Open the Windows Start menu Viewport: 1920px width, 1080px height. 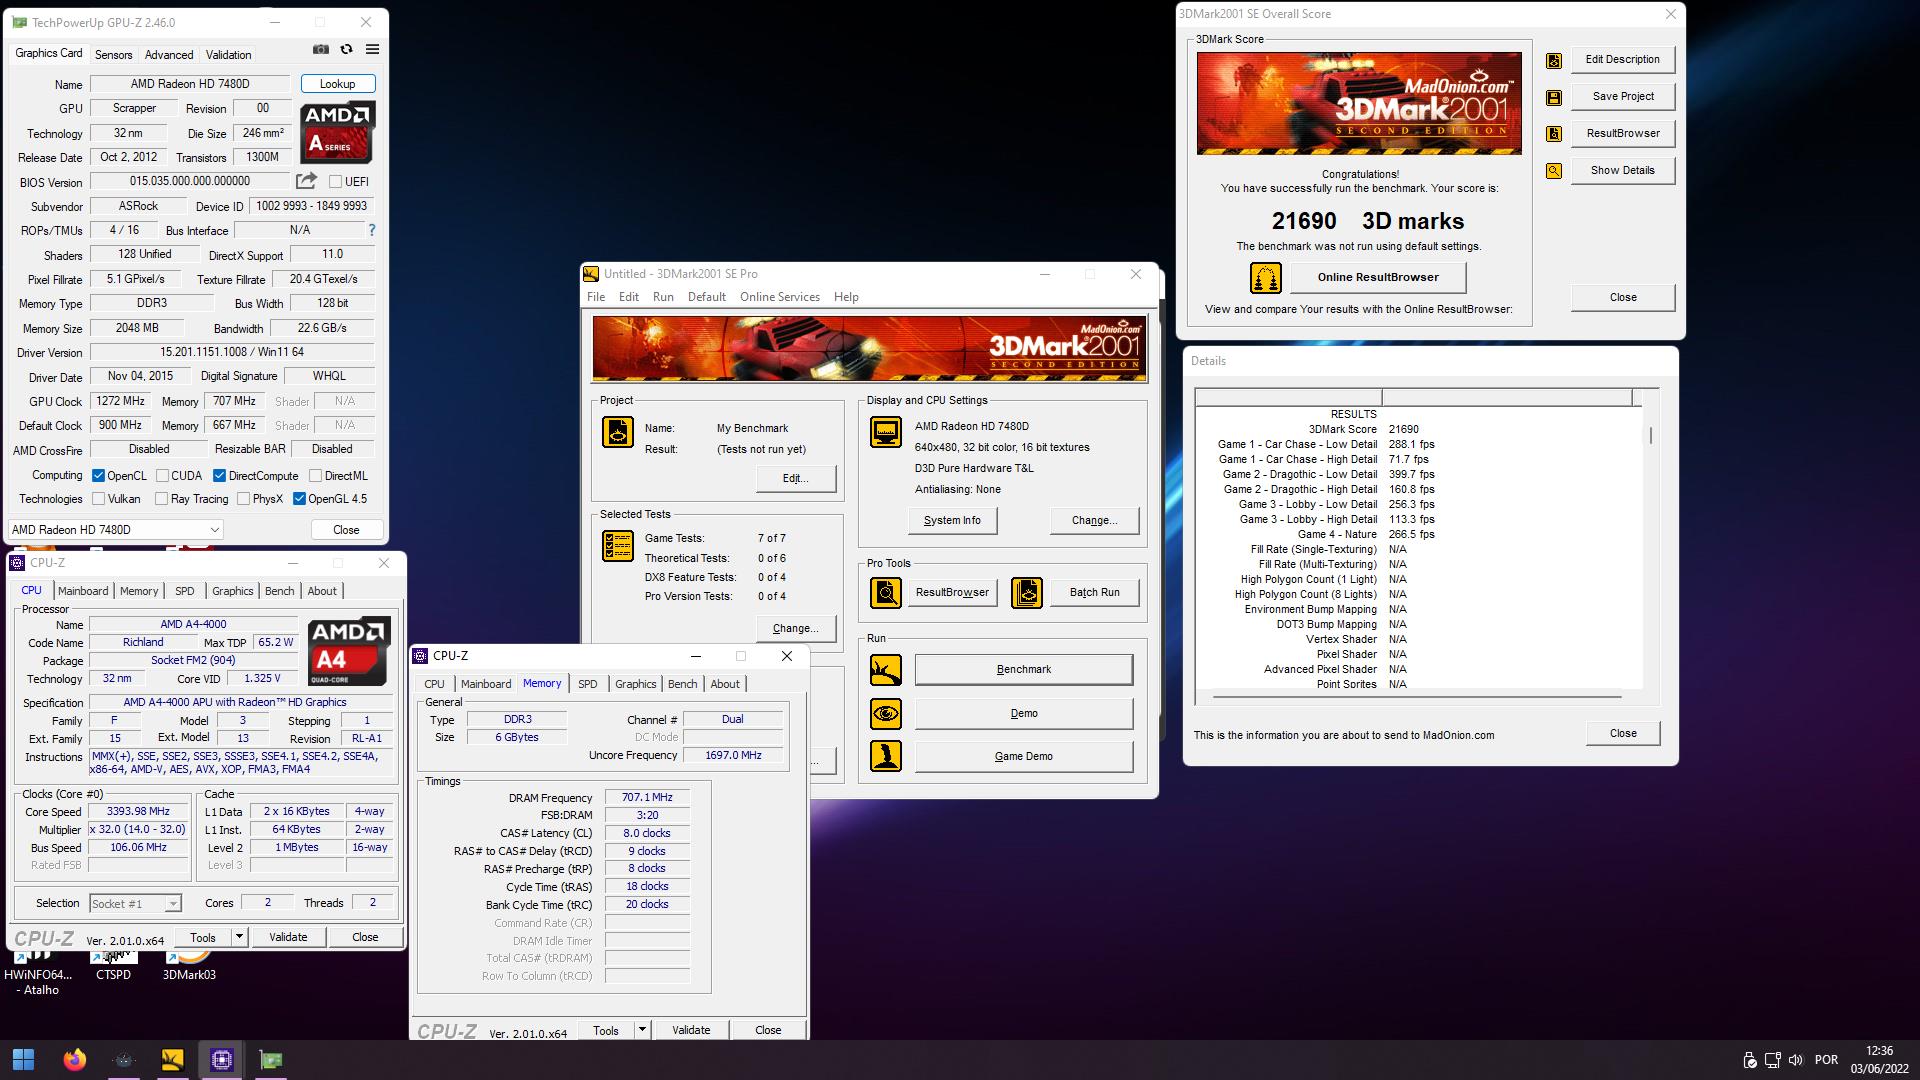(x=24, y=1059)
